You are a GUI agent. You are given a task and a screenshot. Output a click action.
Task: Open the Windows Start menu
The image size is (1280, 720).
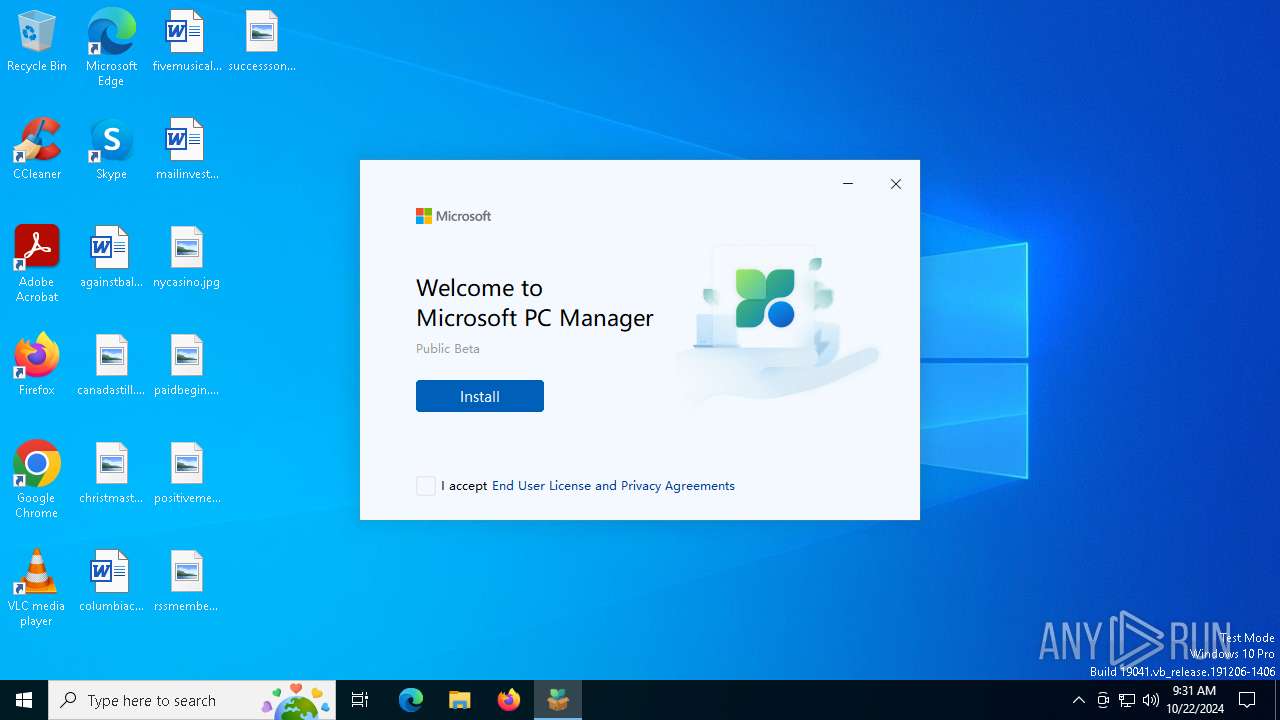tap(24, 700)
